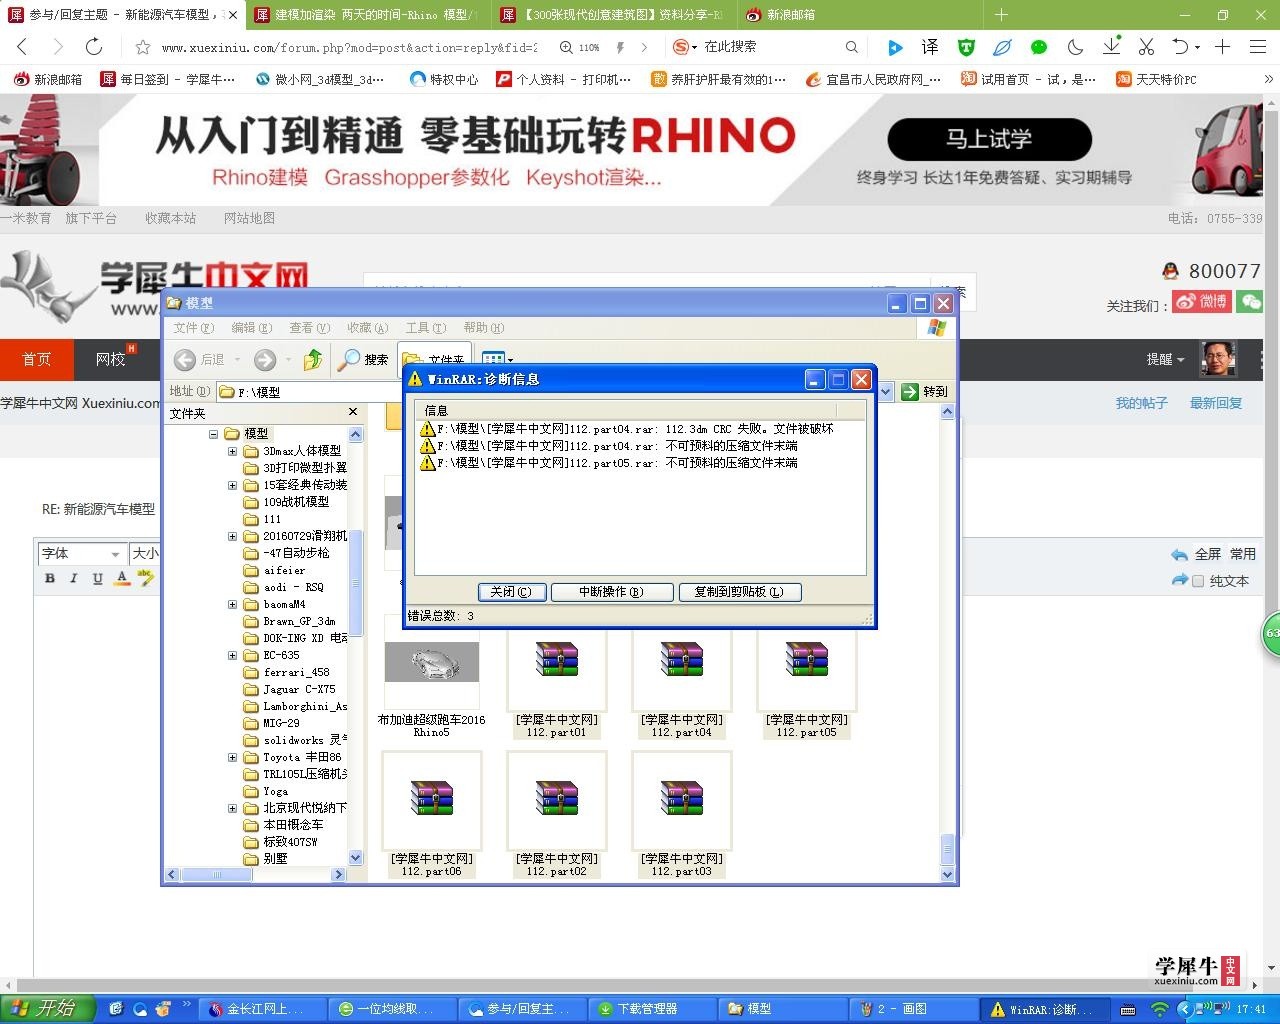Open the 大小 size dropdown
Viewport: 1280px width, 1024px height.
(x=145, y=553)
